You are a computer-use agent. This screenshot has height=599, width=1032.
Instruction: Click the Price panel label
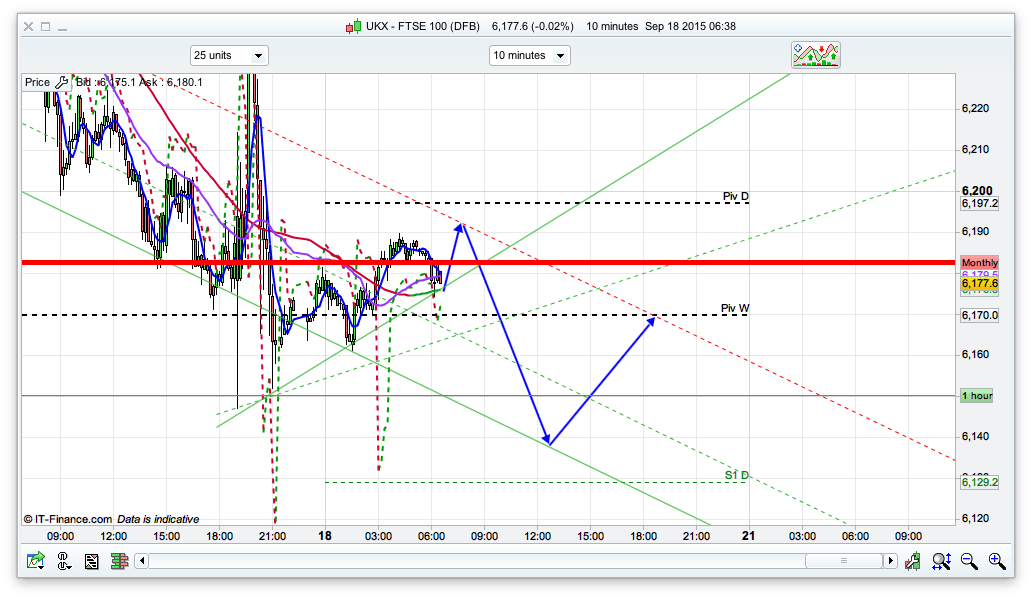coord(37,82)
